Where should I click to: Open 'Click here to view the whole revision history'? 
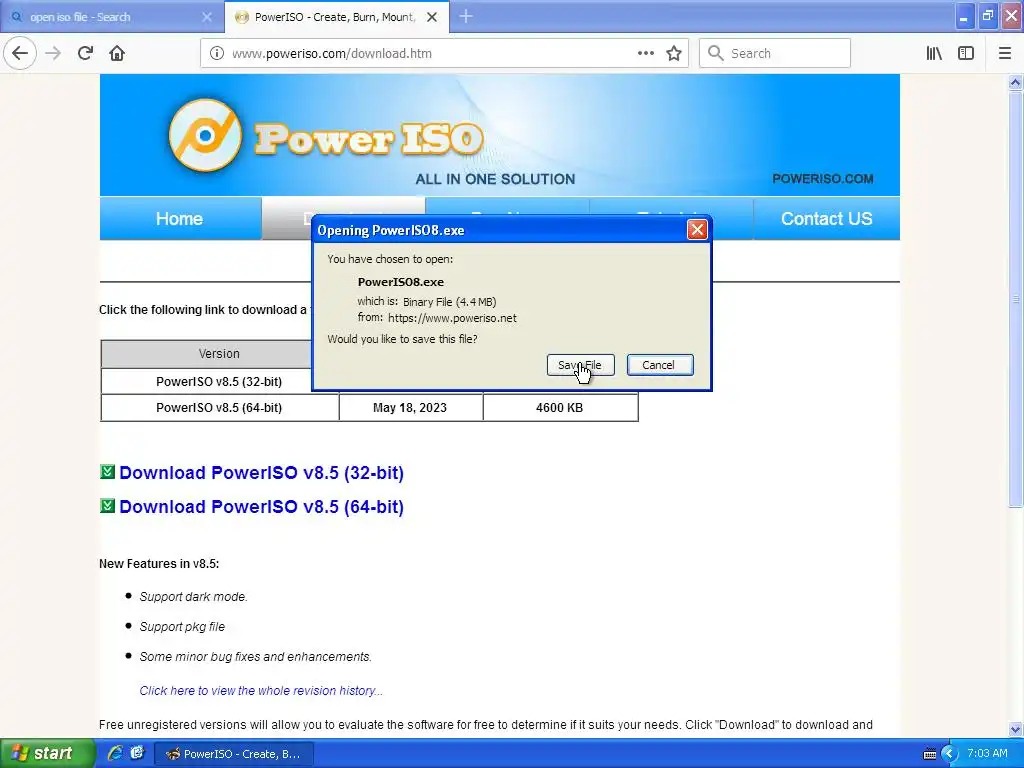coord(261,691)
